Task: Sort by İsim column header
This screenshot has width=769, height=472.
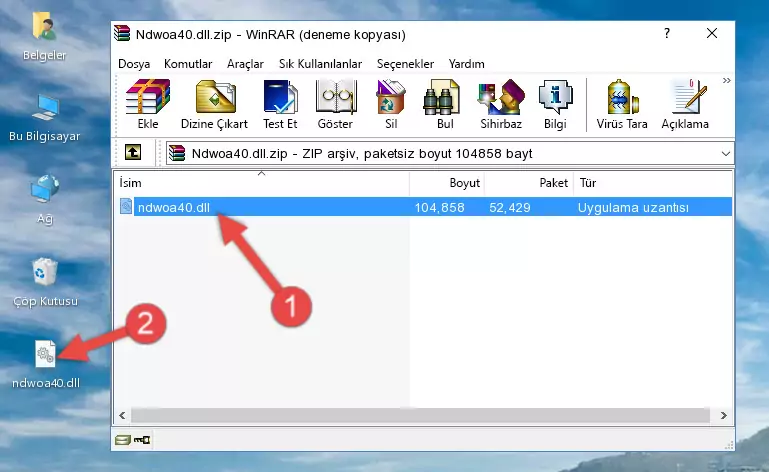Action: tap(262, 183)
